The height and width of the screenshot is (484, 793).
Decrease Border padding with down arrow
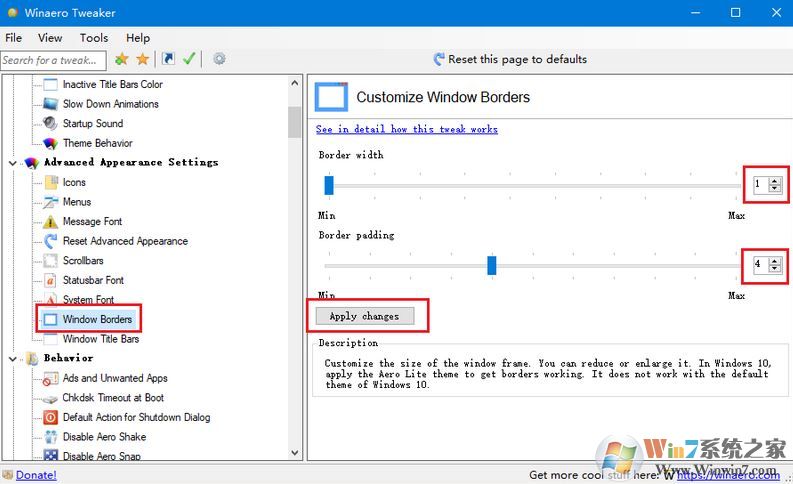(774, 269)
